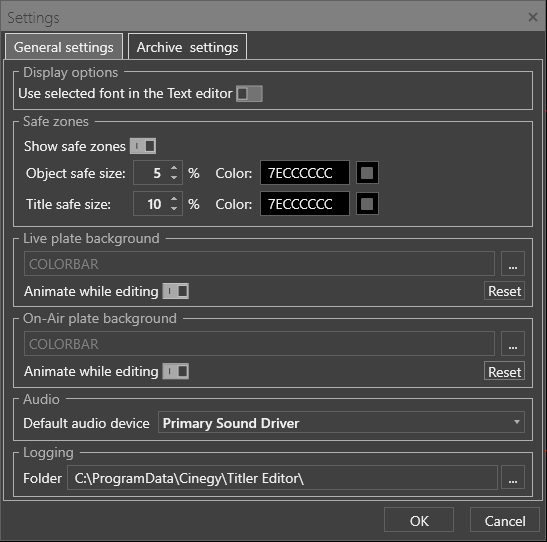The width and height of the screenshot is (547, 542).
Task: Toggle Show safe zones switch
Action: pyautogui.click(x=143, y=146)
